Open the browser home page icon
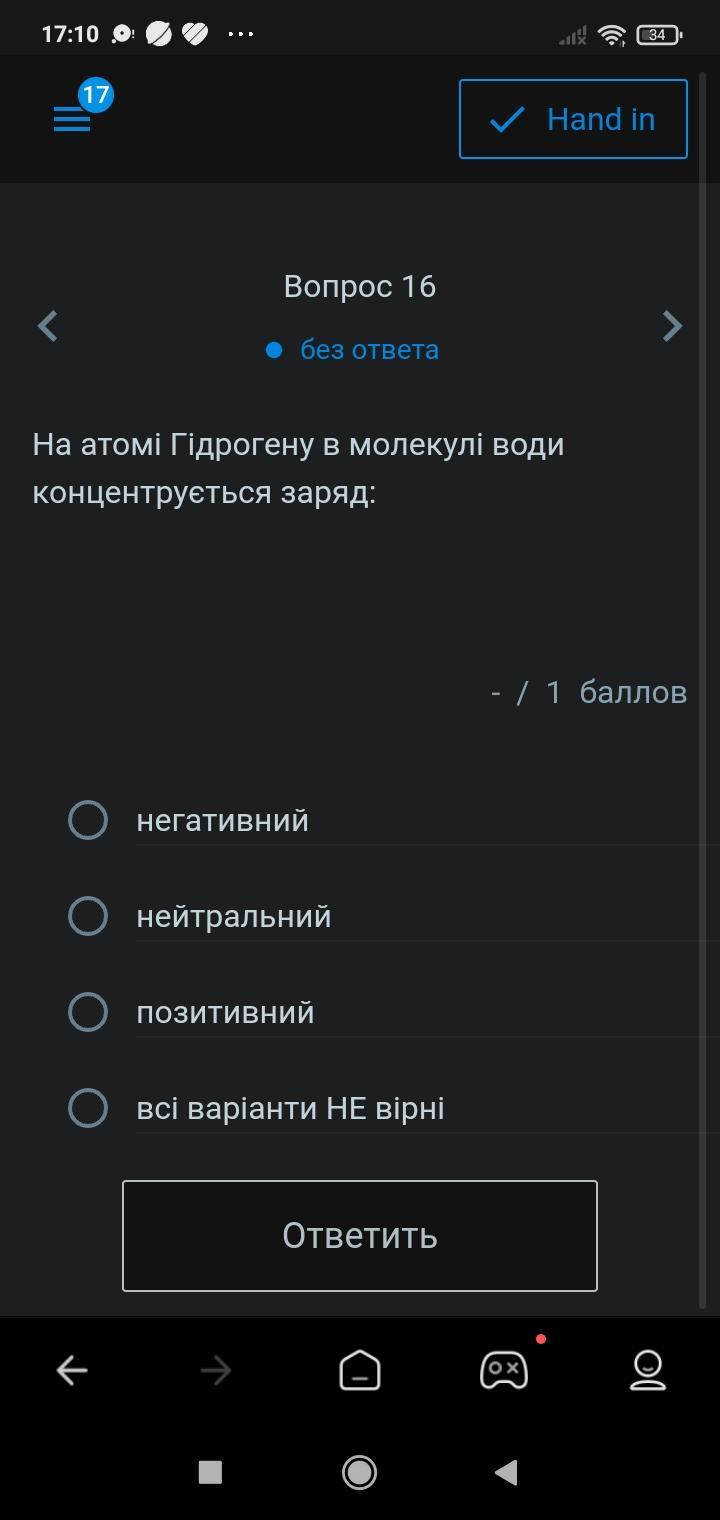 click(x=360, y=1370)
